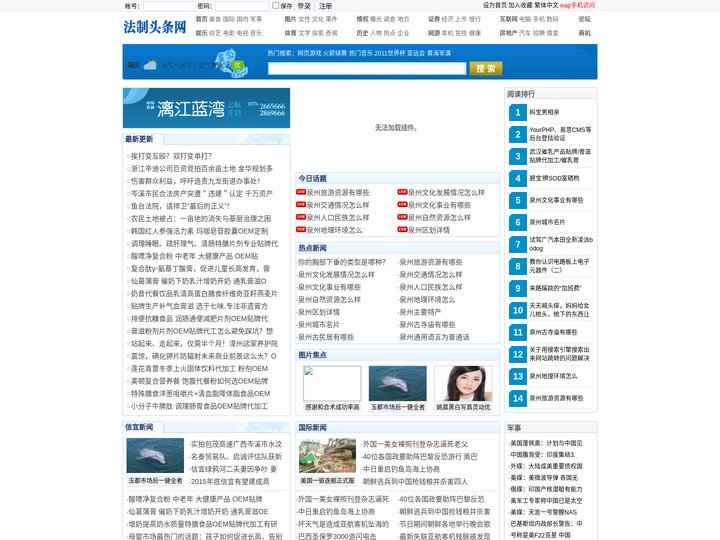
Task: Open the 商机 navigation item
Action: 585,33
